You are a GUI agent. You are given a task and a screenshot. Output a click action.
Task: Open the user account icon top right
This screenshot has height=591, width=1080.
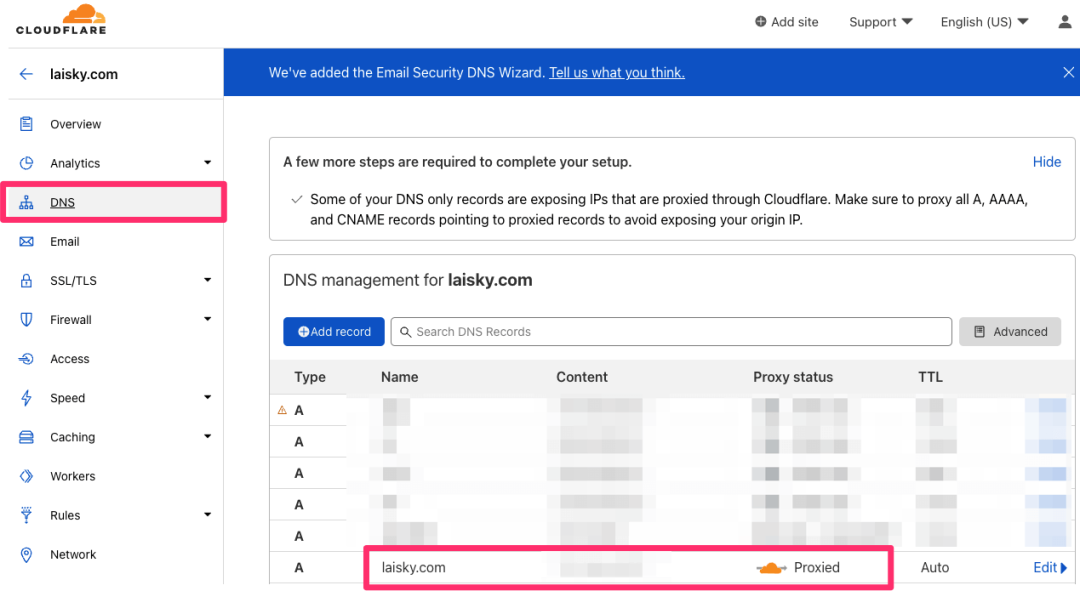pyautogui.click(x=1064, y=21)
